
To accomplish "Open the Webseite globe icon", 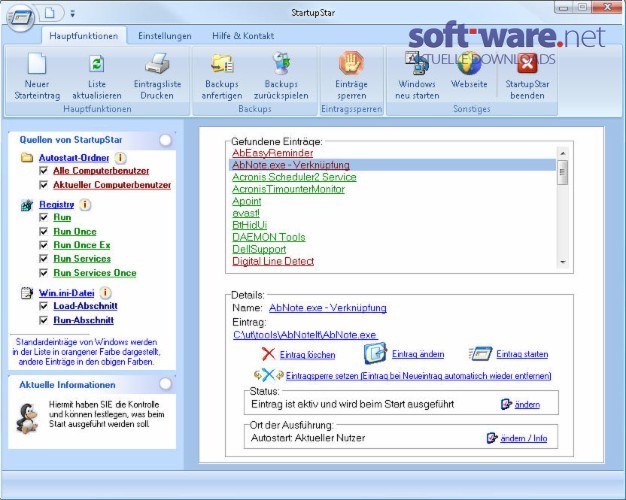I will [469, 63].
